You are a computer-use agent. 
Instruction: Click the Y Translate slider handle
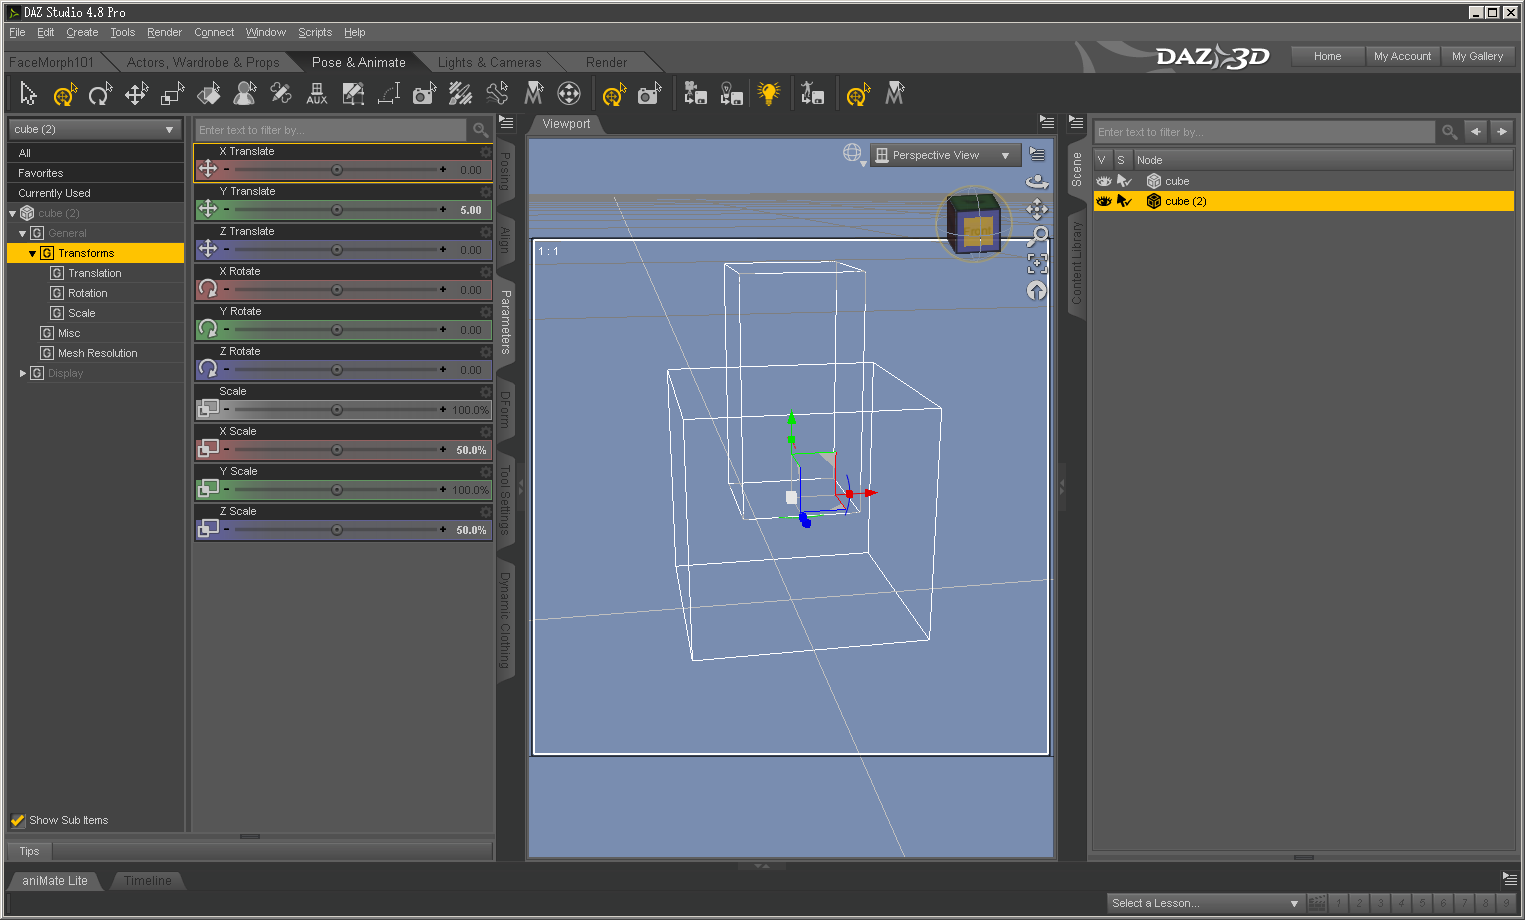(337, 210)
